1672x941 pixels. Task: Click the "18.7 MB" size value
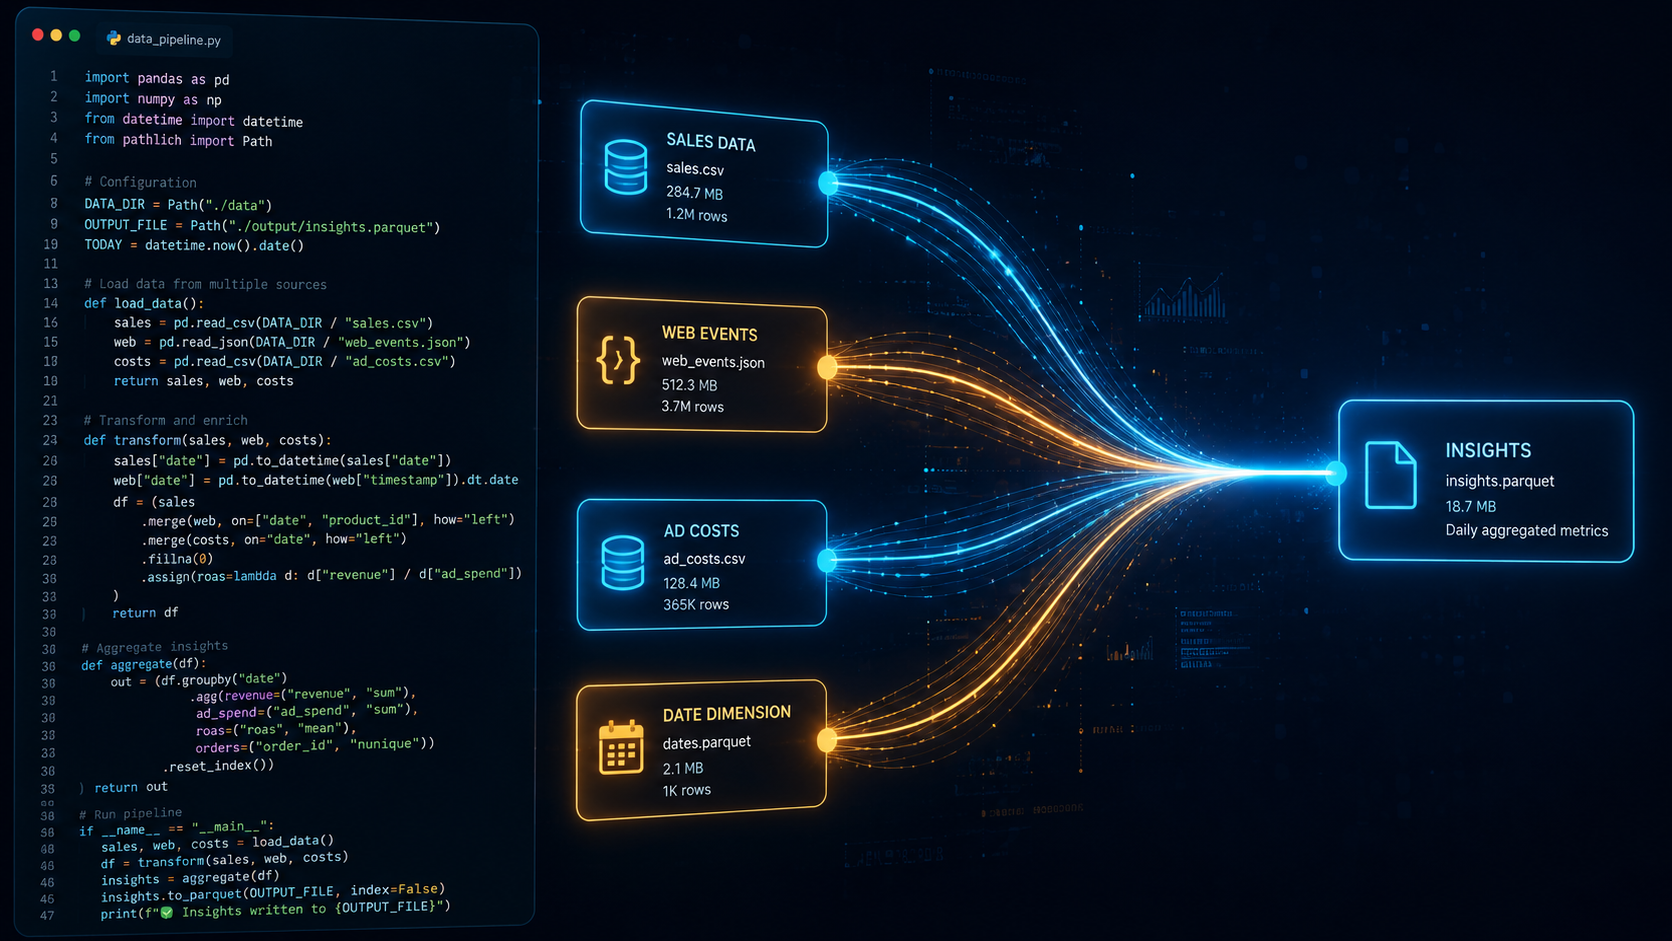pyautogui.click(x=1471, y=507)
